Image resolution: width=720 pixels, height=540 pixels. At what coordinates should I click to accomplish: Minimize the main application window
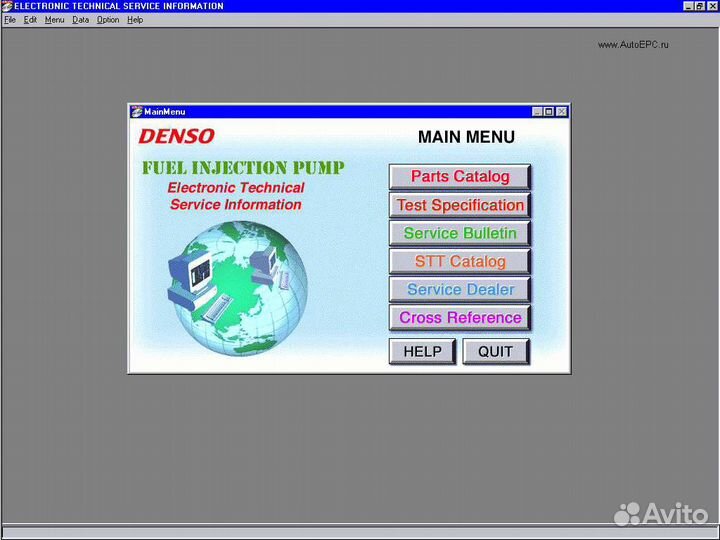(x=688, y=6)
